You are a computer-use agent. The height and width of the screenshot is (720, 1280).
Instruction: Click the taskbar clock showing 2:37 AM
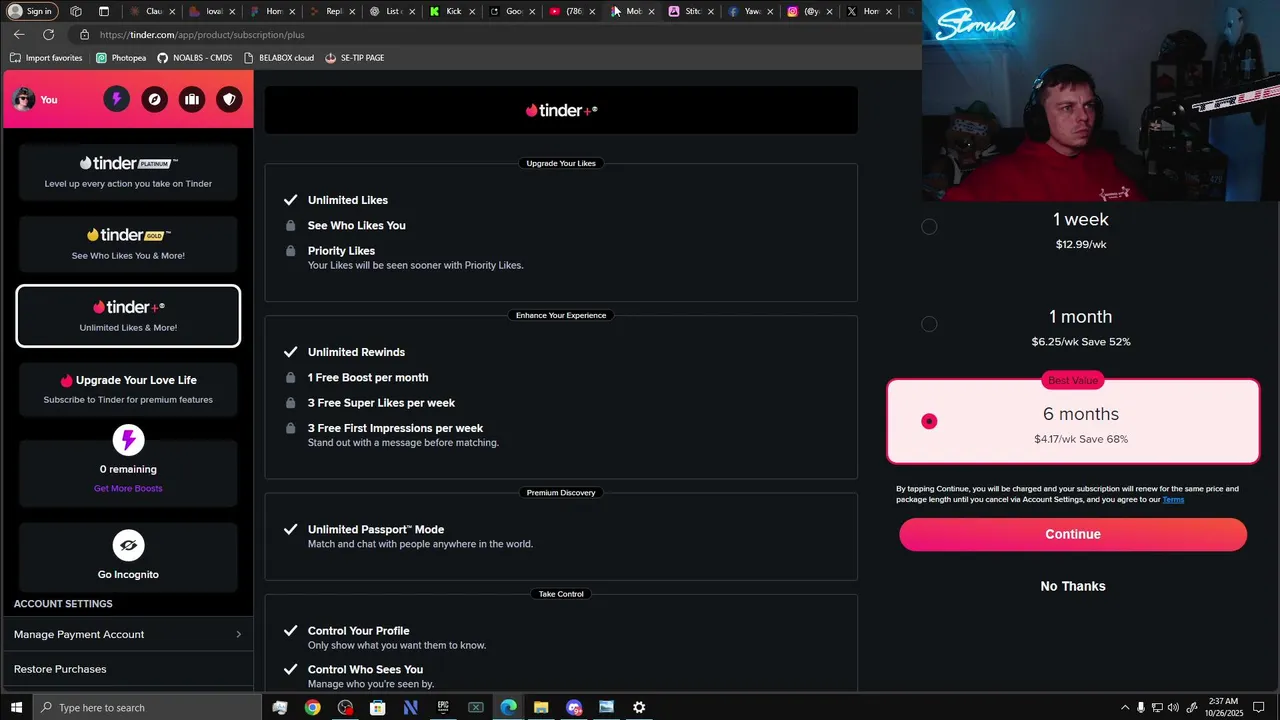(x=1223, y=707)
